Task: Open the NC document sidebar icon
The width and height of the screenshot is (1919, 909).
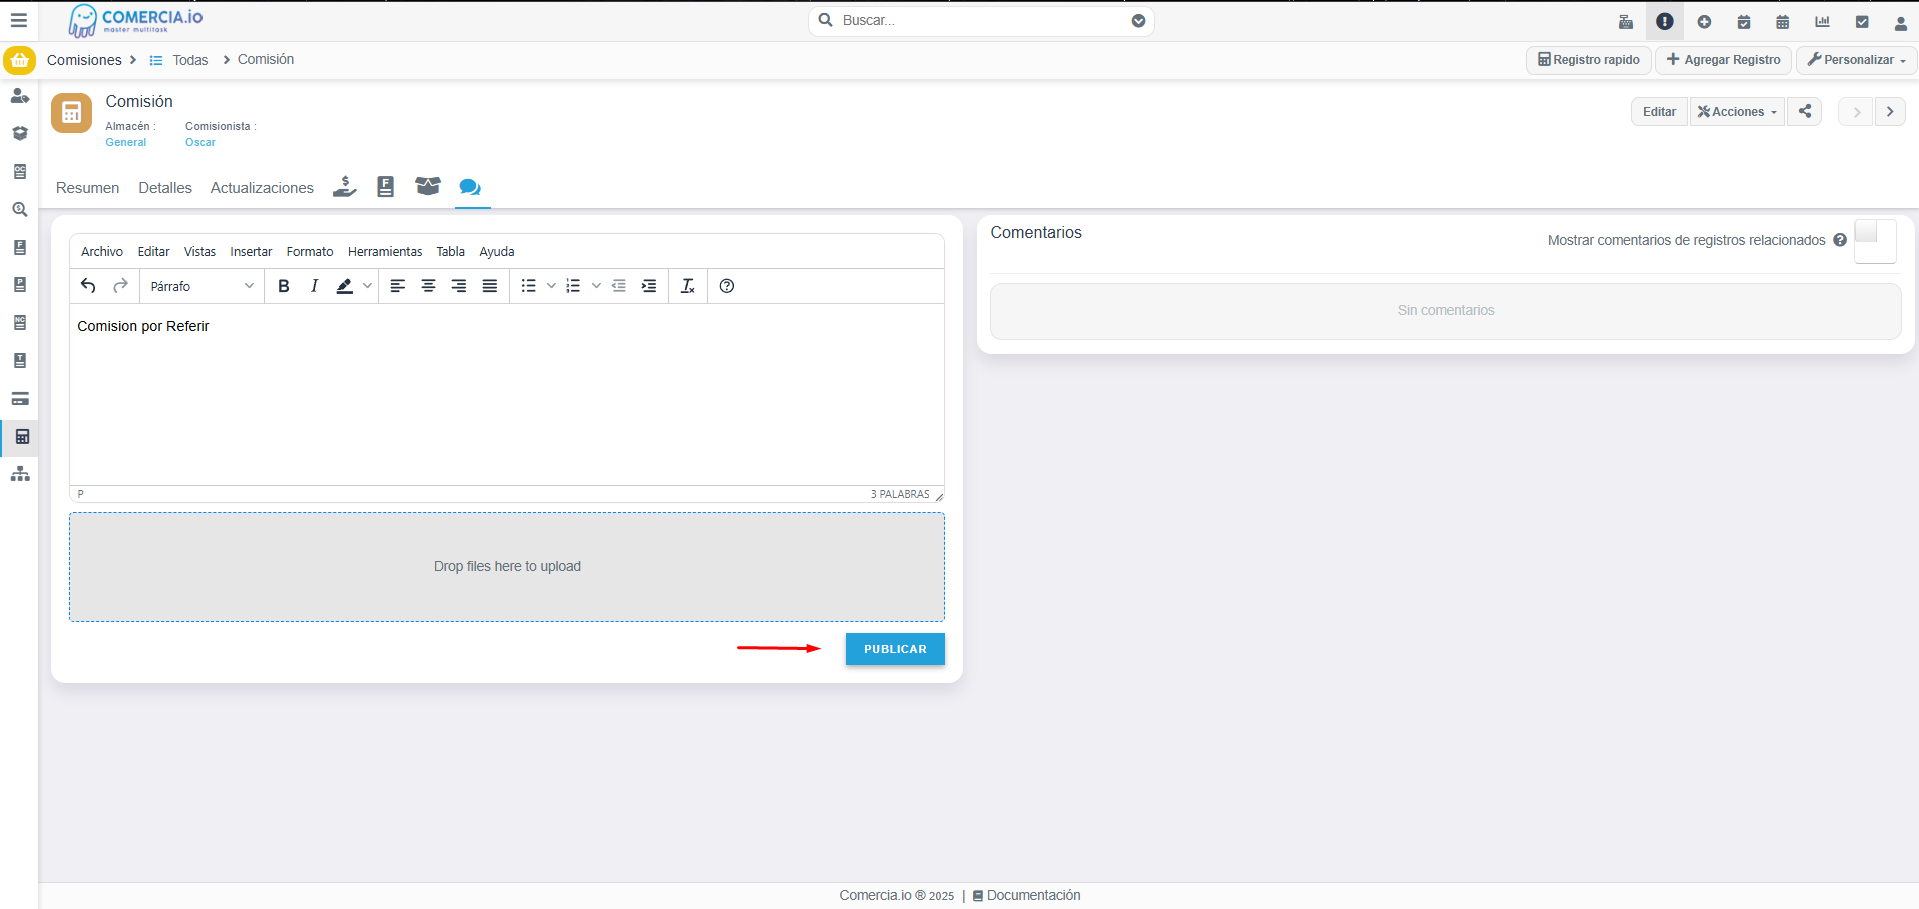Action: pyautogui.click(x=19, y=323)
